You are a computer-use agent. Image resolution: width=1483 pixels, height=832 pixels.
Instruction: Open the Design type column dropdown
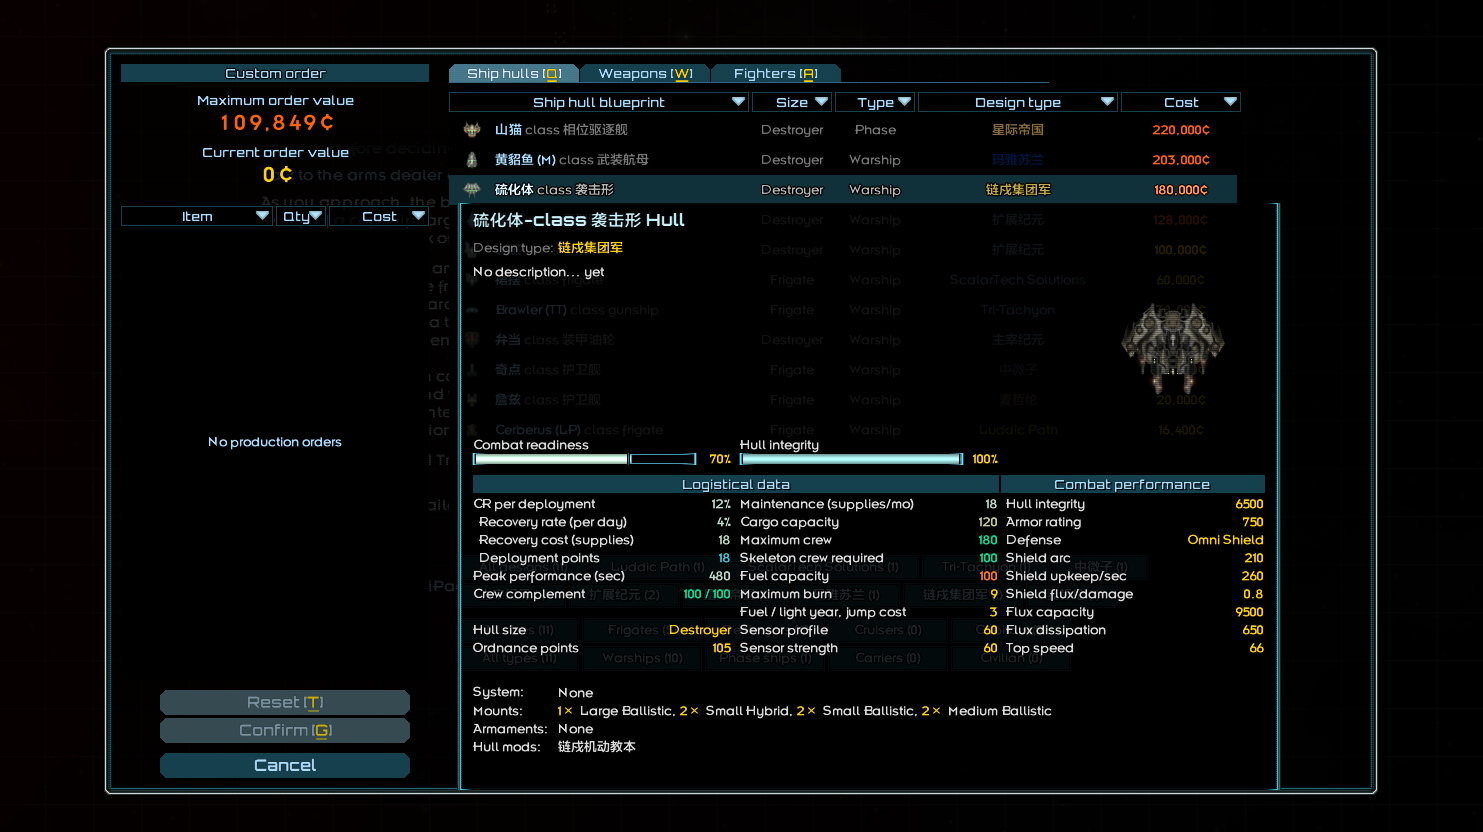[x=1017, y=102]
